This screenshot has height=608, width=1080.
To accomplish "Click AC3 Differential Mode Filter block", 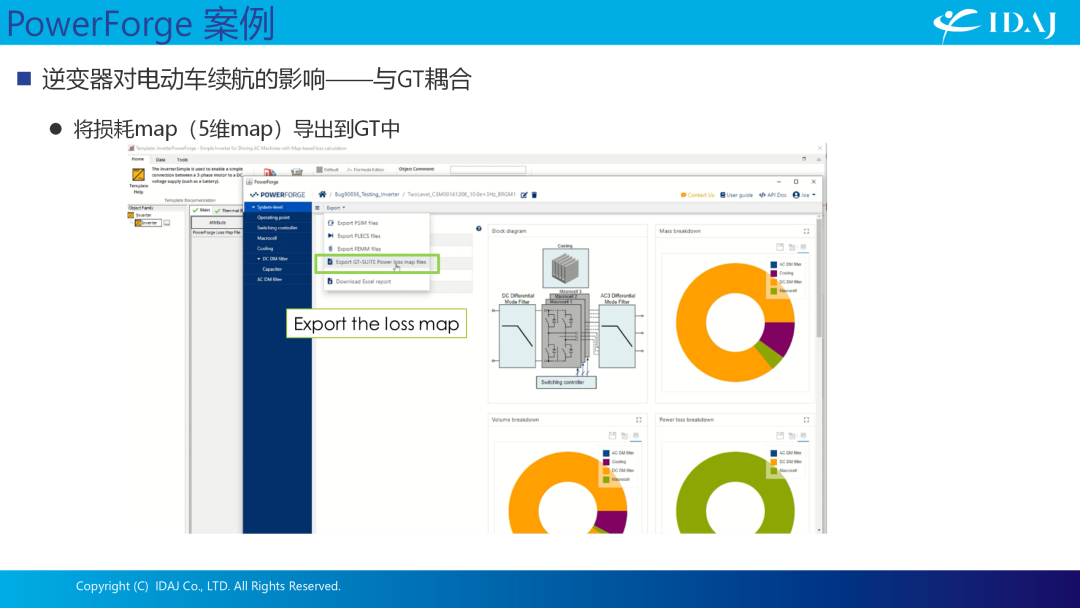I will point(617,336).
